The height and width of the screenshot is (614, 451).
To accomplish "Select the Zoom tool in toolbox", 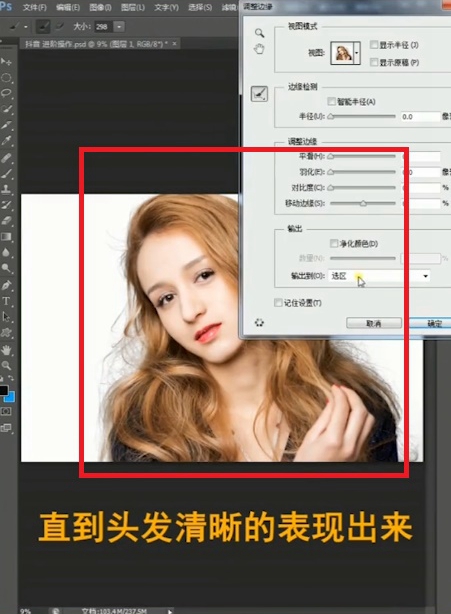I will (x=6, y=365).
